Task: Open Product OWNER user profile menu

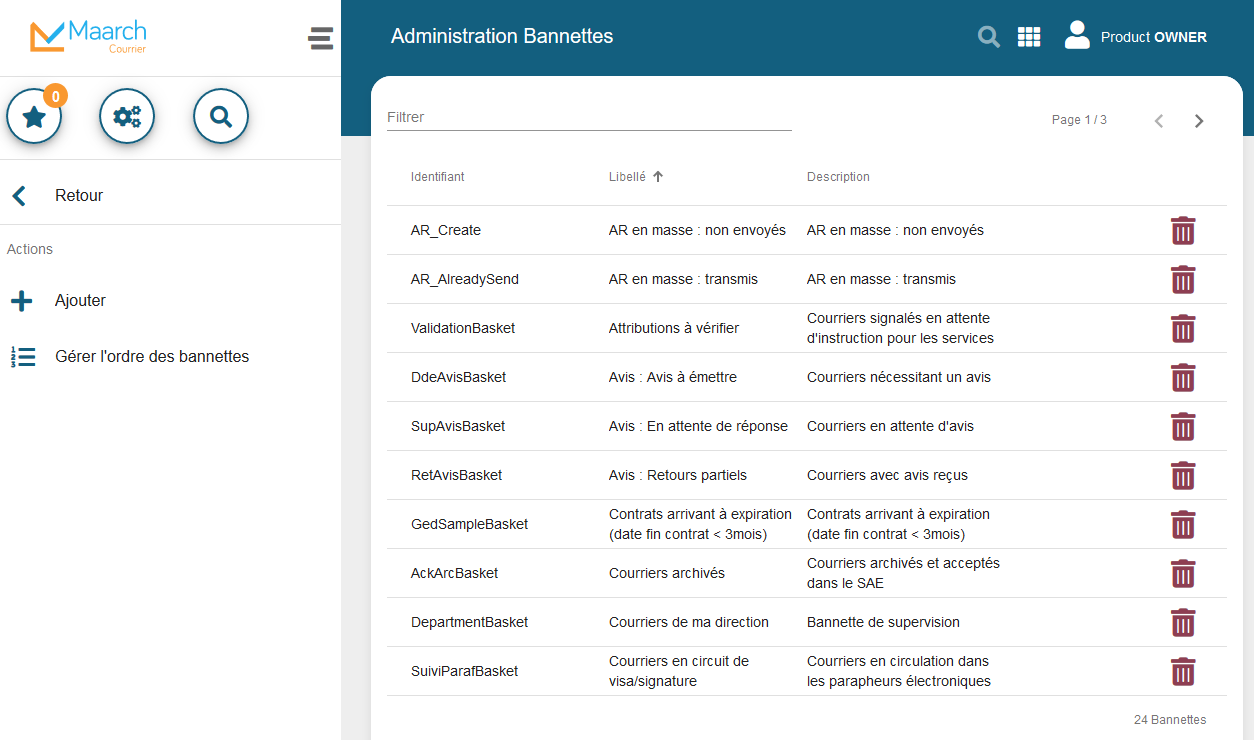Action: click(1135, 37)
